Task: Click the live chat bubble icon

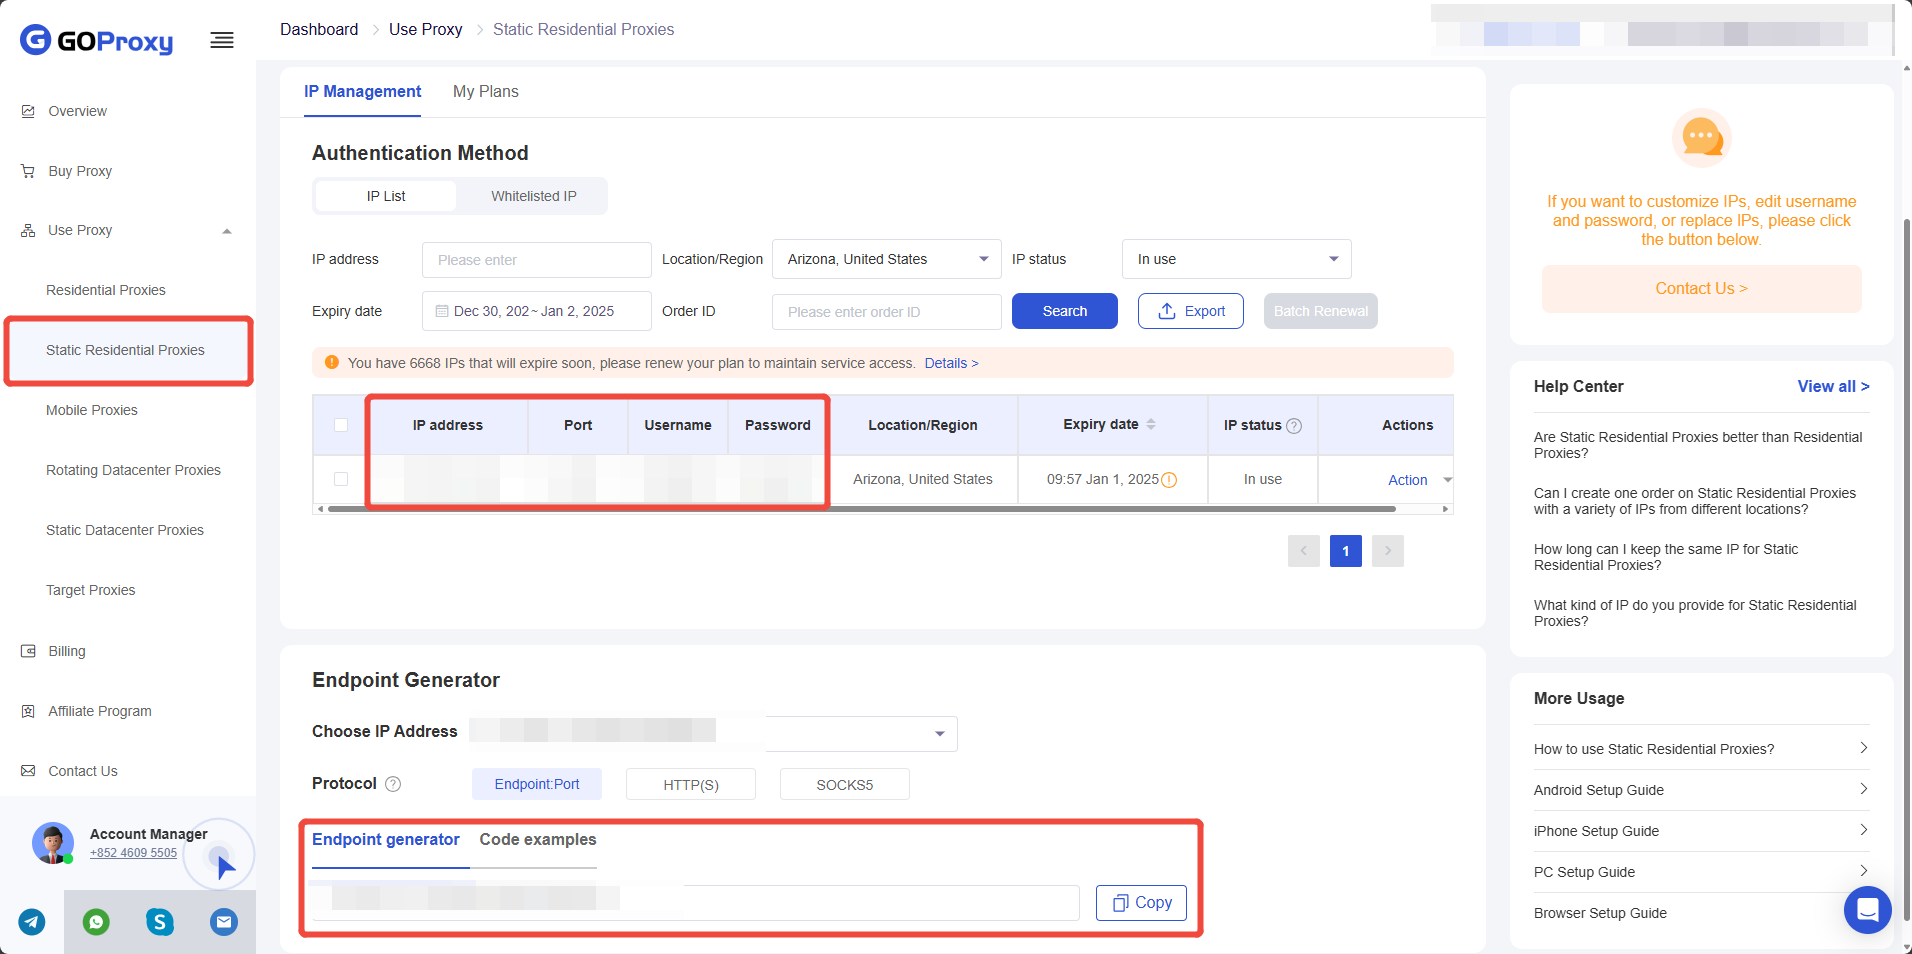Action: click(x=1867, y=910)
